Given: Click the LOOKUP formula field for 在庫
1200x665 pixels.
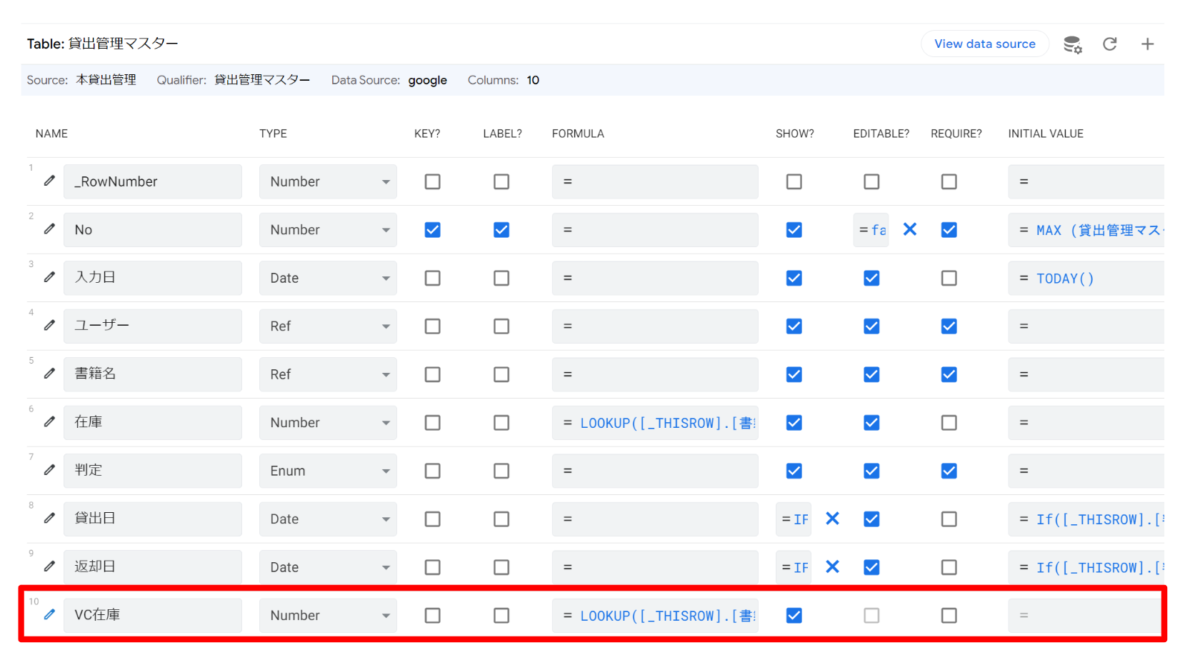Looking at the screenshot, I should 655,422.
